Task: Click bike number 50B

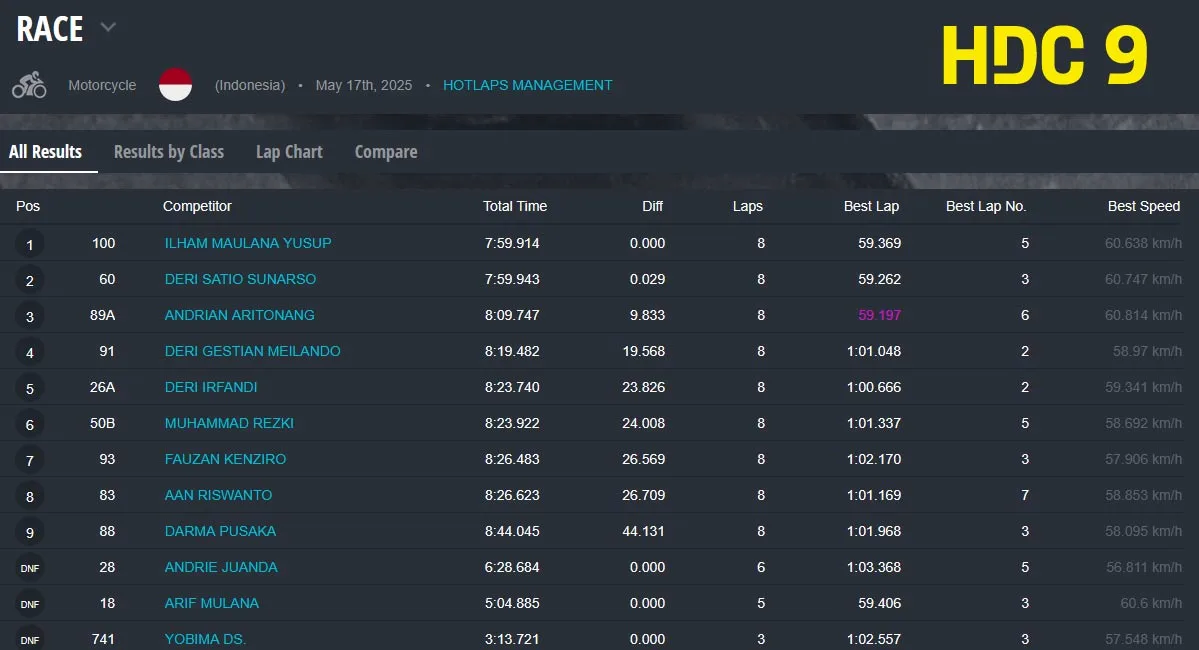Action: coord(102,423)
